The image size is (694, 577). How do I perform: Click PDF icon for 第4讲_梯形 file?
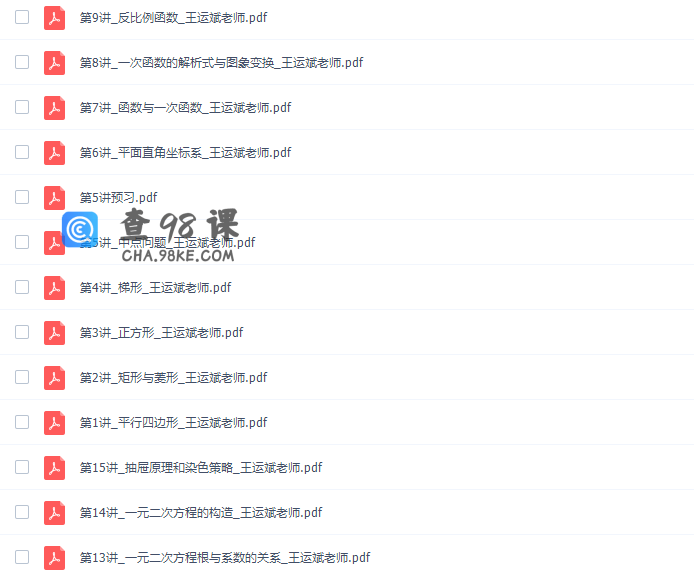click(x=54, y=288)
